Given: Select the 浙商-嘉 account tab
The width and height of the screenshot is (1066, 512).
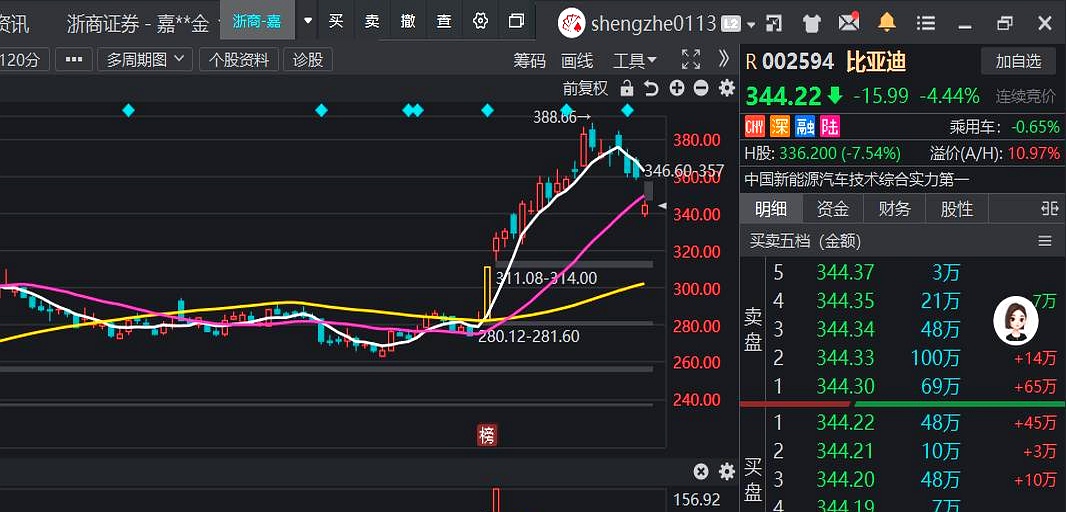Looking at the screenshot, I should 257,22.
